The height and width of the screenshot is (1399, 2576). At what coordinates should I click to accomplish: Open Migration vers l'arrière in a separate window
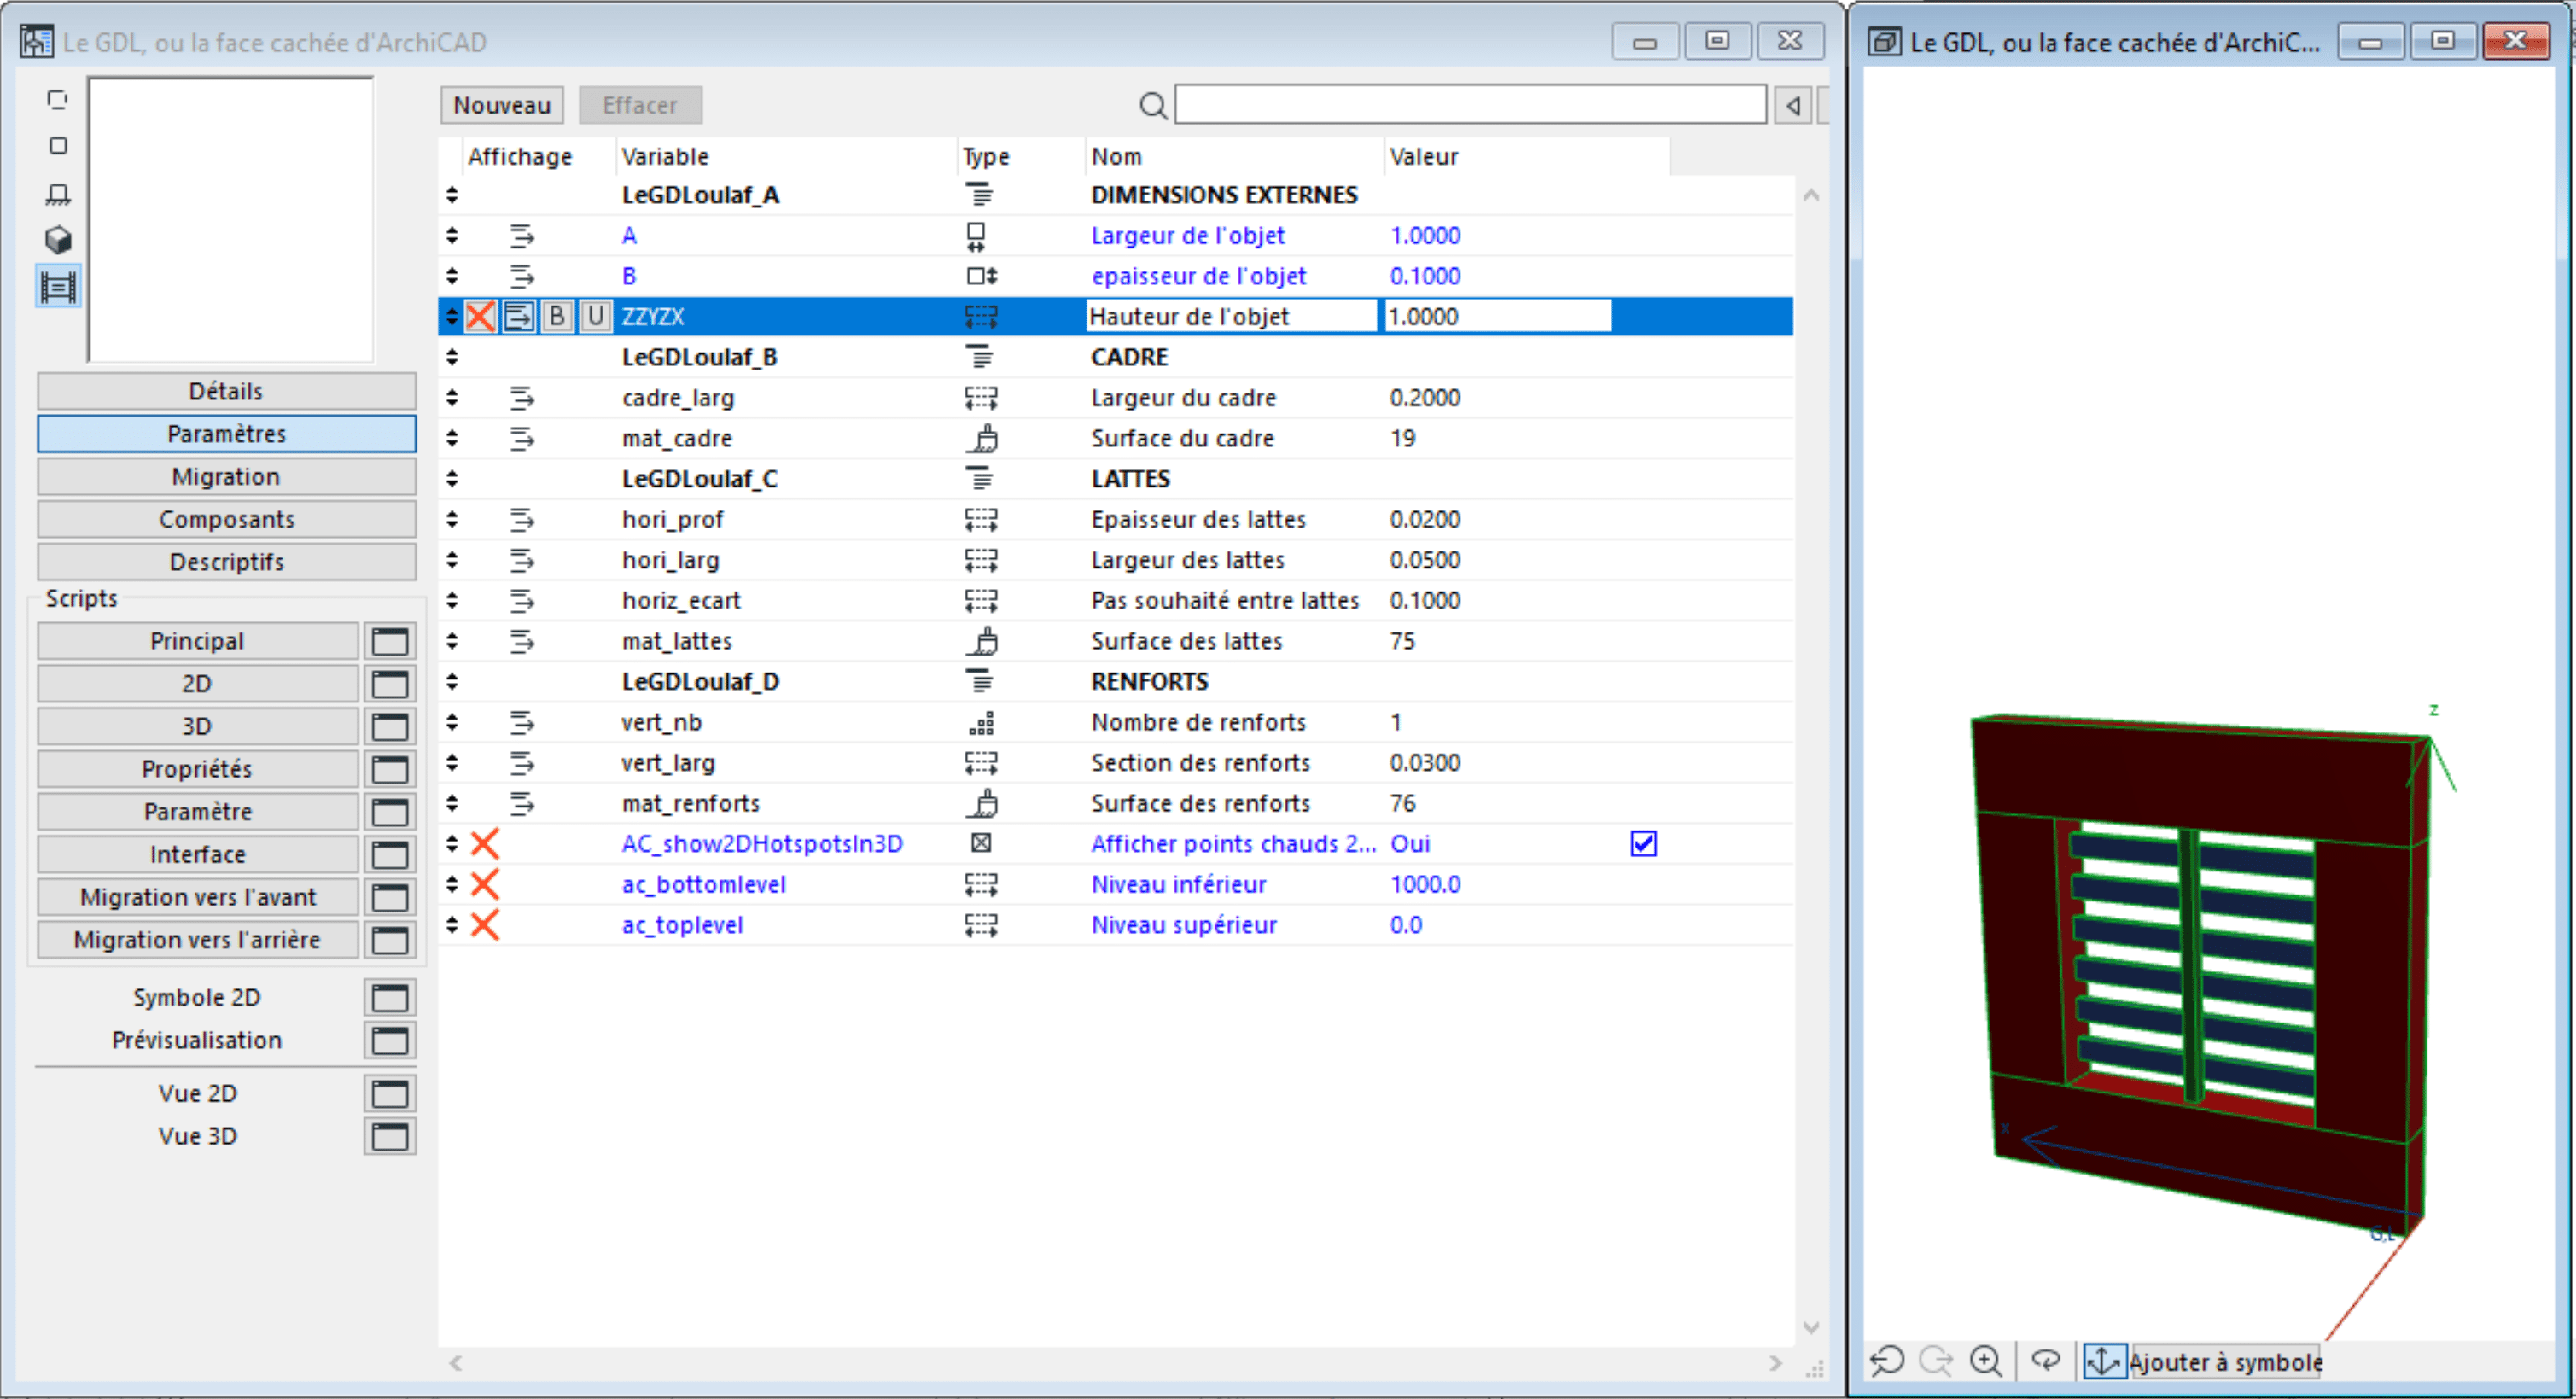(390, 940)
